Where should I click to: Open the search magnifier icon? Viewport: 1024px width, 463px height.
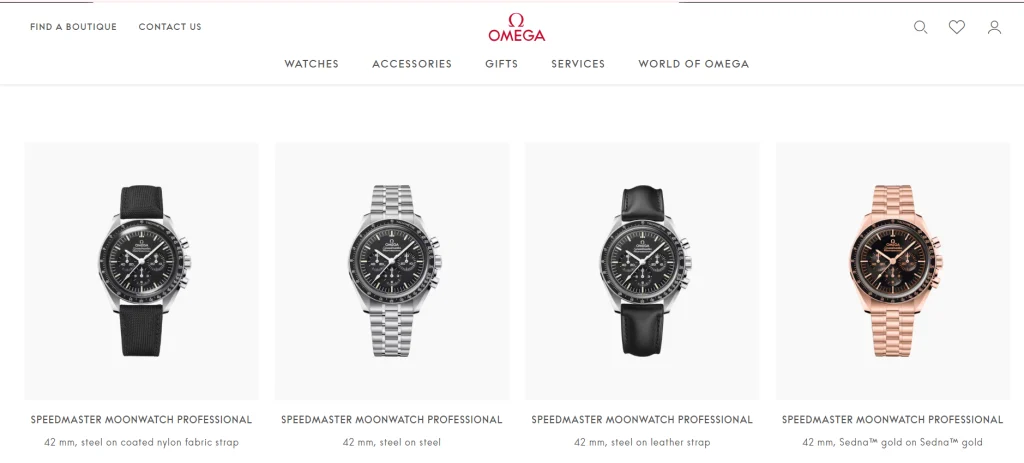920,27
